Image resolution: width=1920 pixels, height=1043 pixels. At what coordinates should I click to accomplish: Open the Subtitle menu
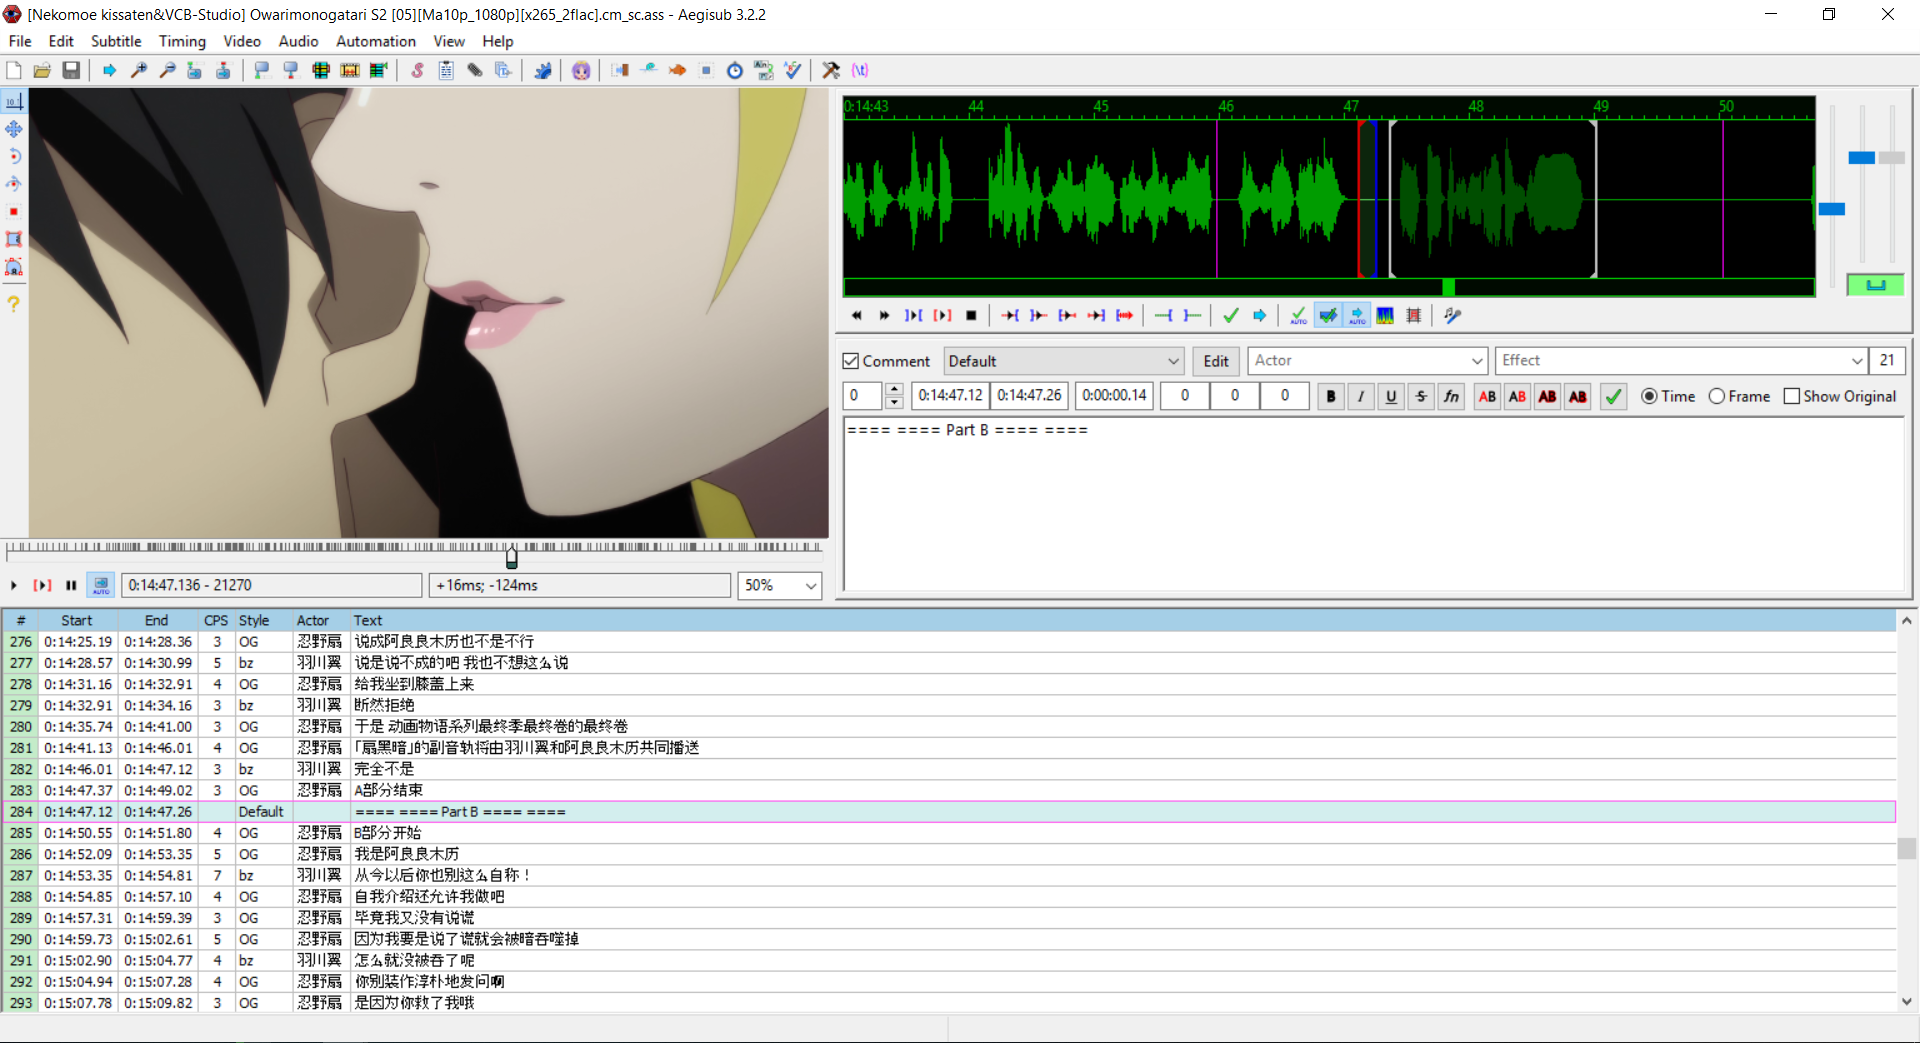click(x=116, y=41)
